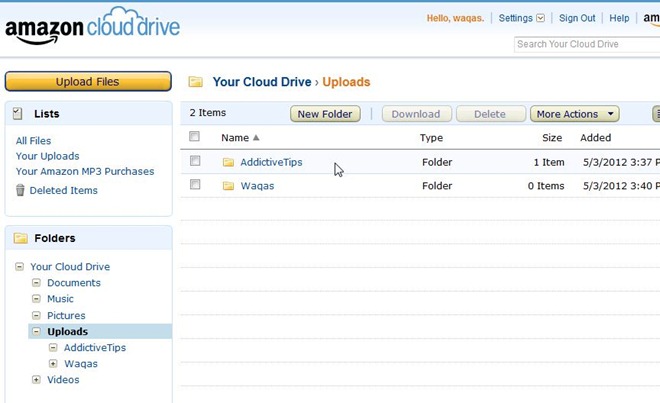Click the trash can icon for Deleted Items

(x=20, y=190)
